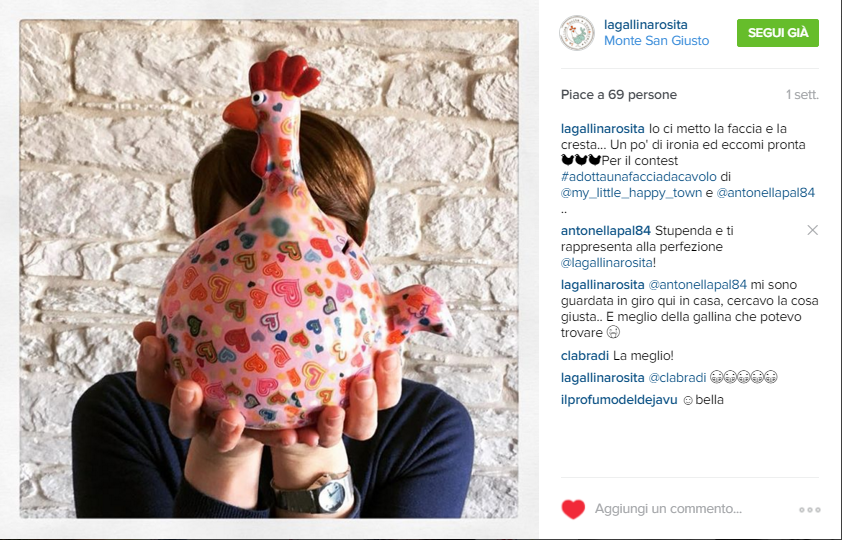
Task: Open lagallinarosita username in header
Action: coord(645,25)
